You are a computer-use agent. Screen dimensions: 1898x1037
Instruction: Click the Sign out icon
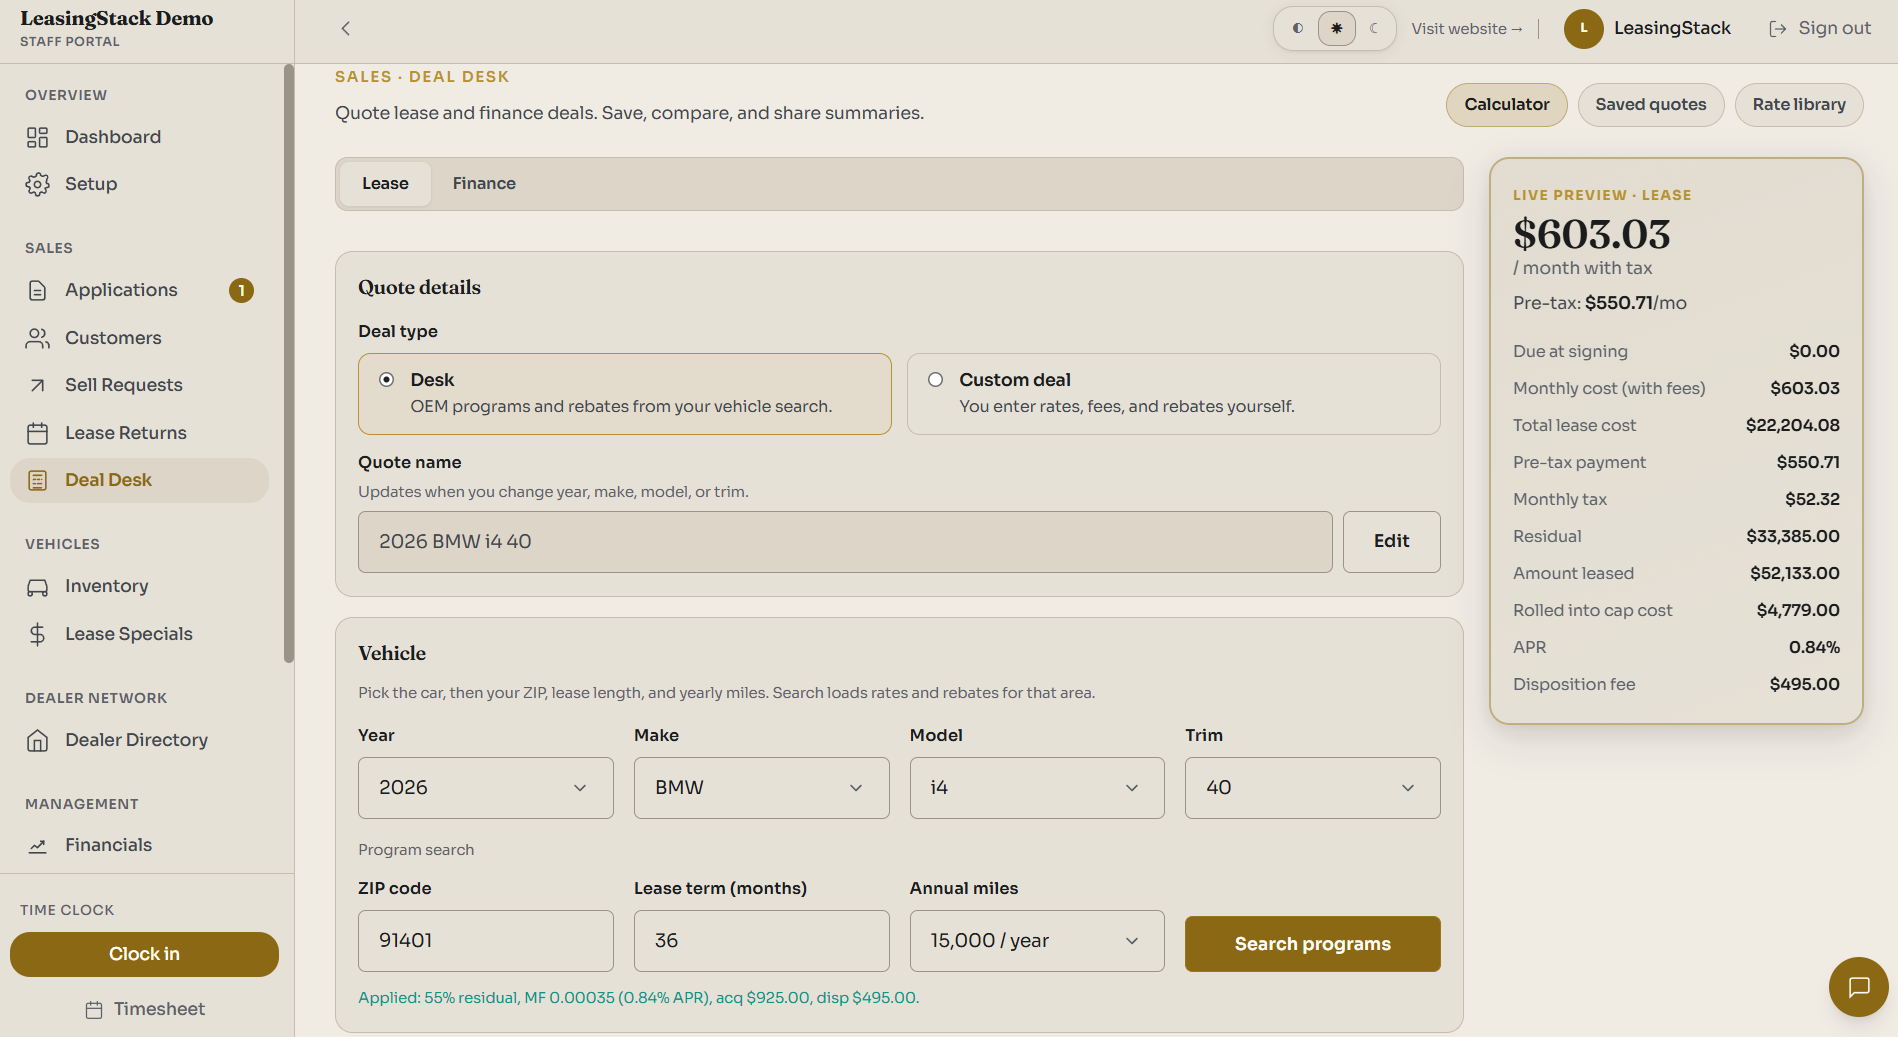tap(1778, 29)
